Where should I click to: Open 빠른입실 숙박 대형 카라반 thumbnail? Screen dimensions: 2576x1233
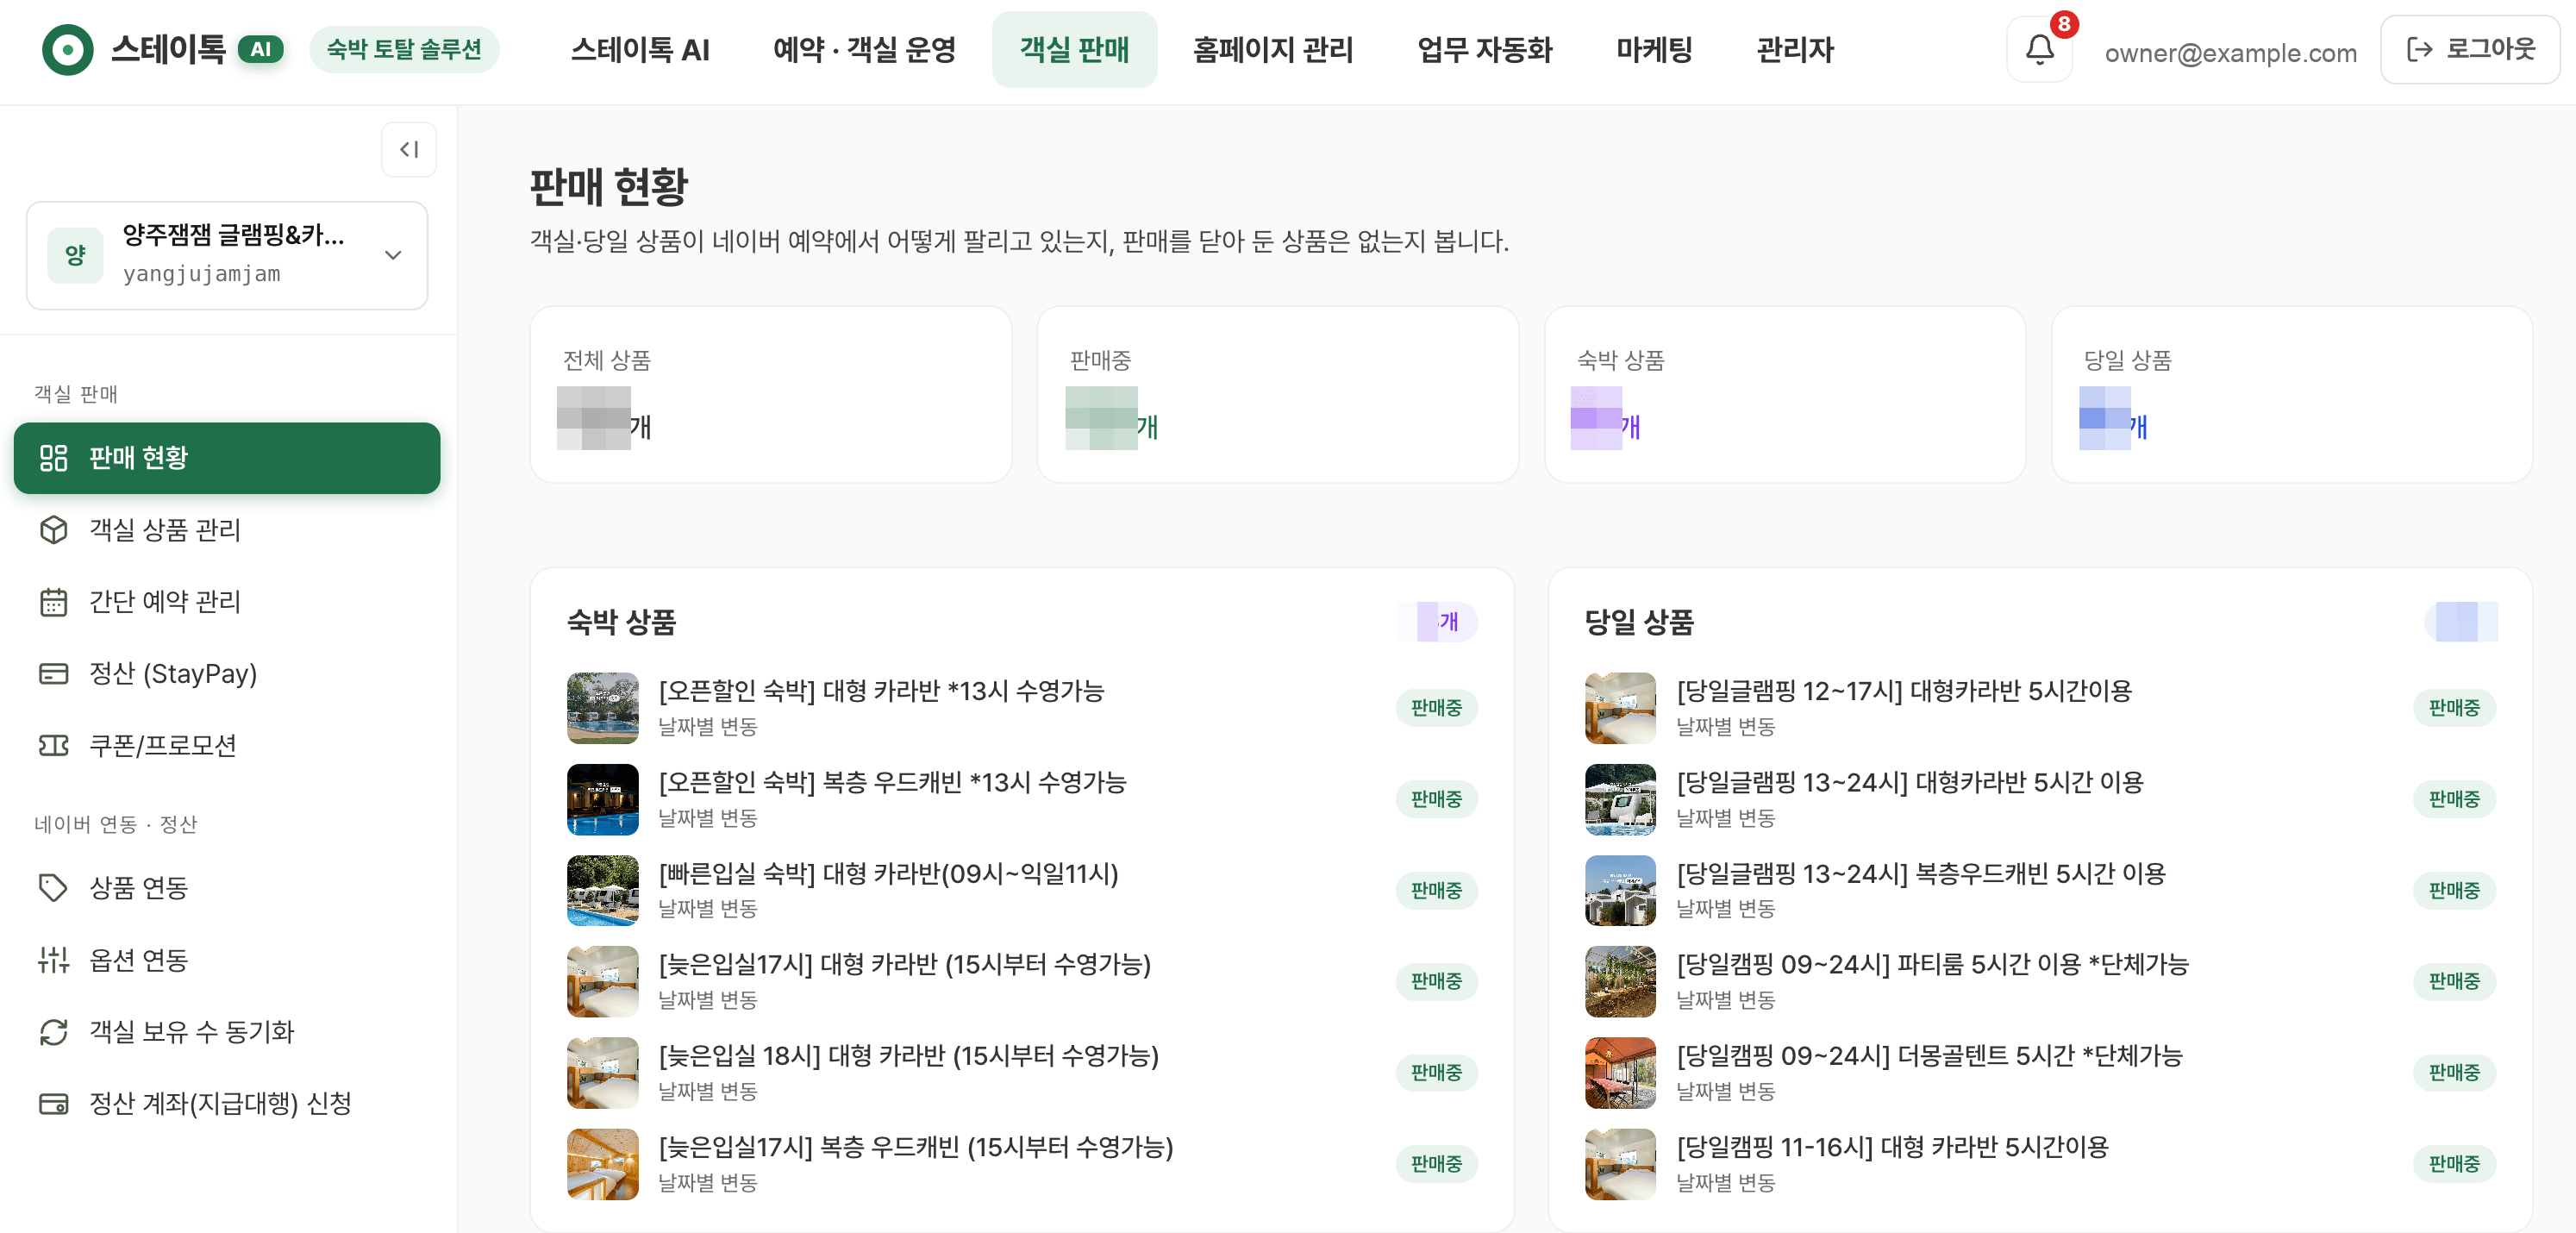click(x=602, y=890)
